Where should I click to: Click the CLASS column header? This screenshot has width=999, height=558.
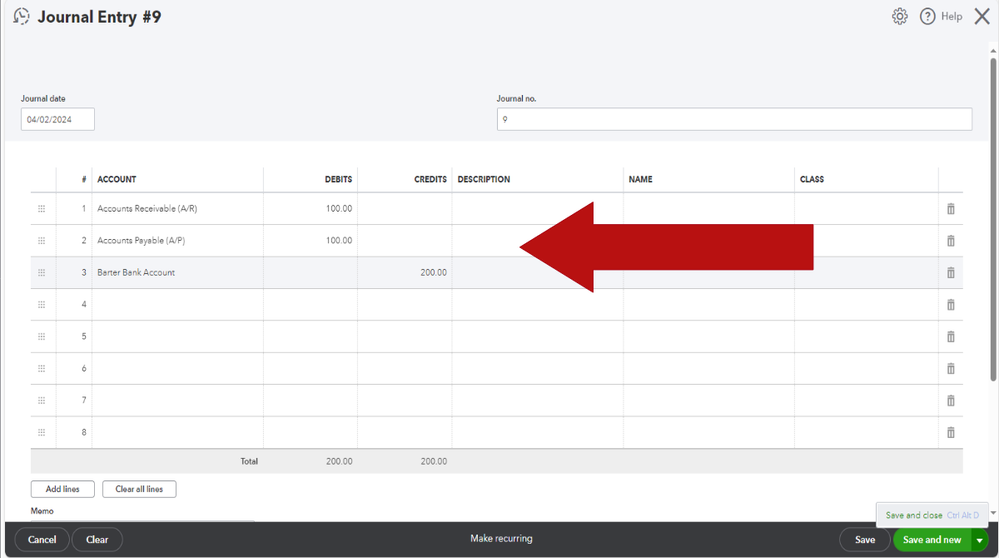point(812,180)
